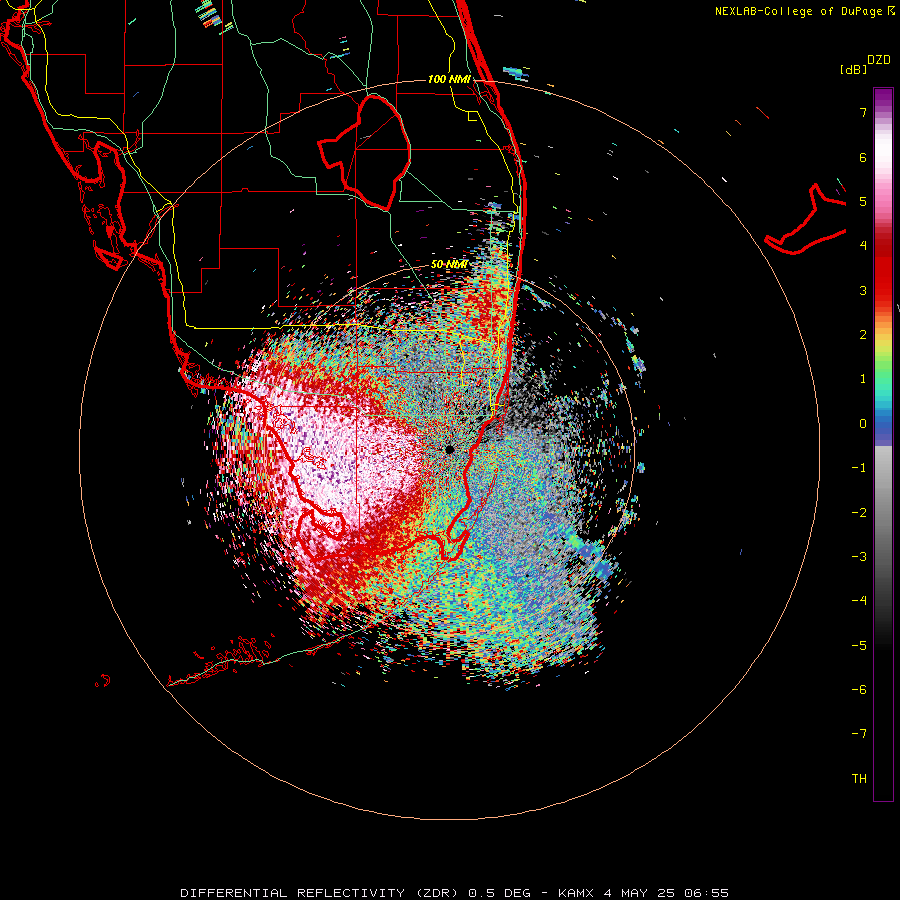Click the 5 value on the color scale

tap(863, 201)
